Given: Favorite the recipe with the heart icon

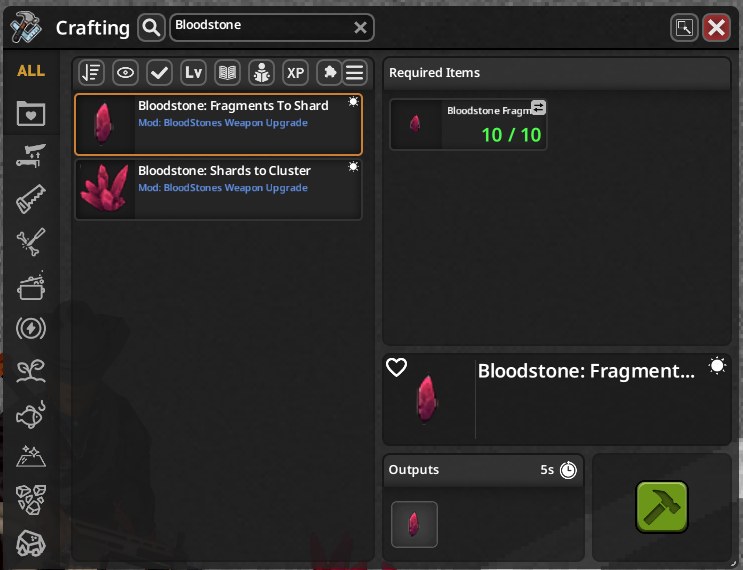Looking at the screenshot, I should [x=396, y=367].
